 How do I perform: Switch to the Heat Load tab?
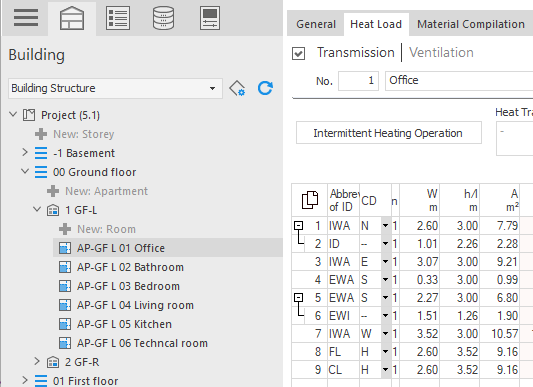coord(376,24)
